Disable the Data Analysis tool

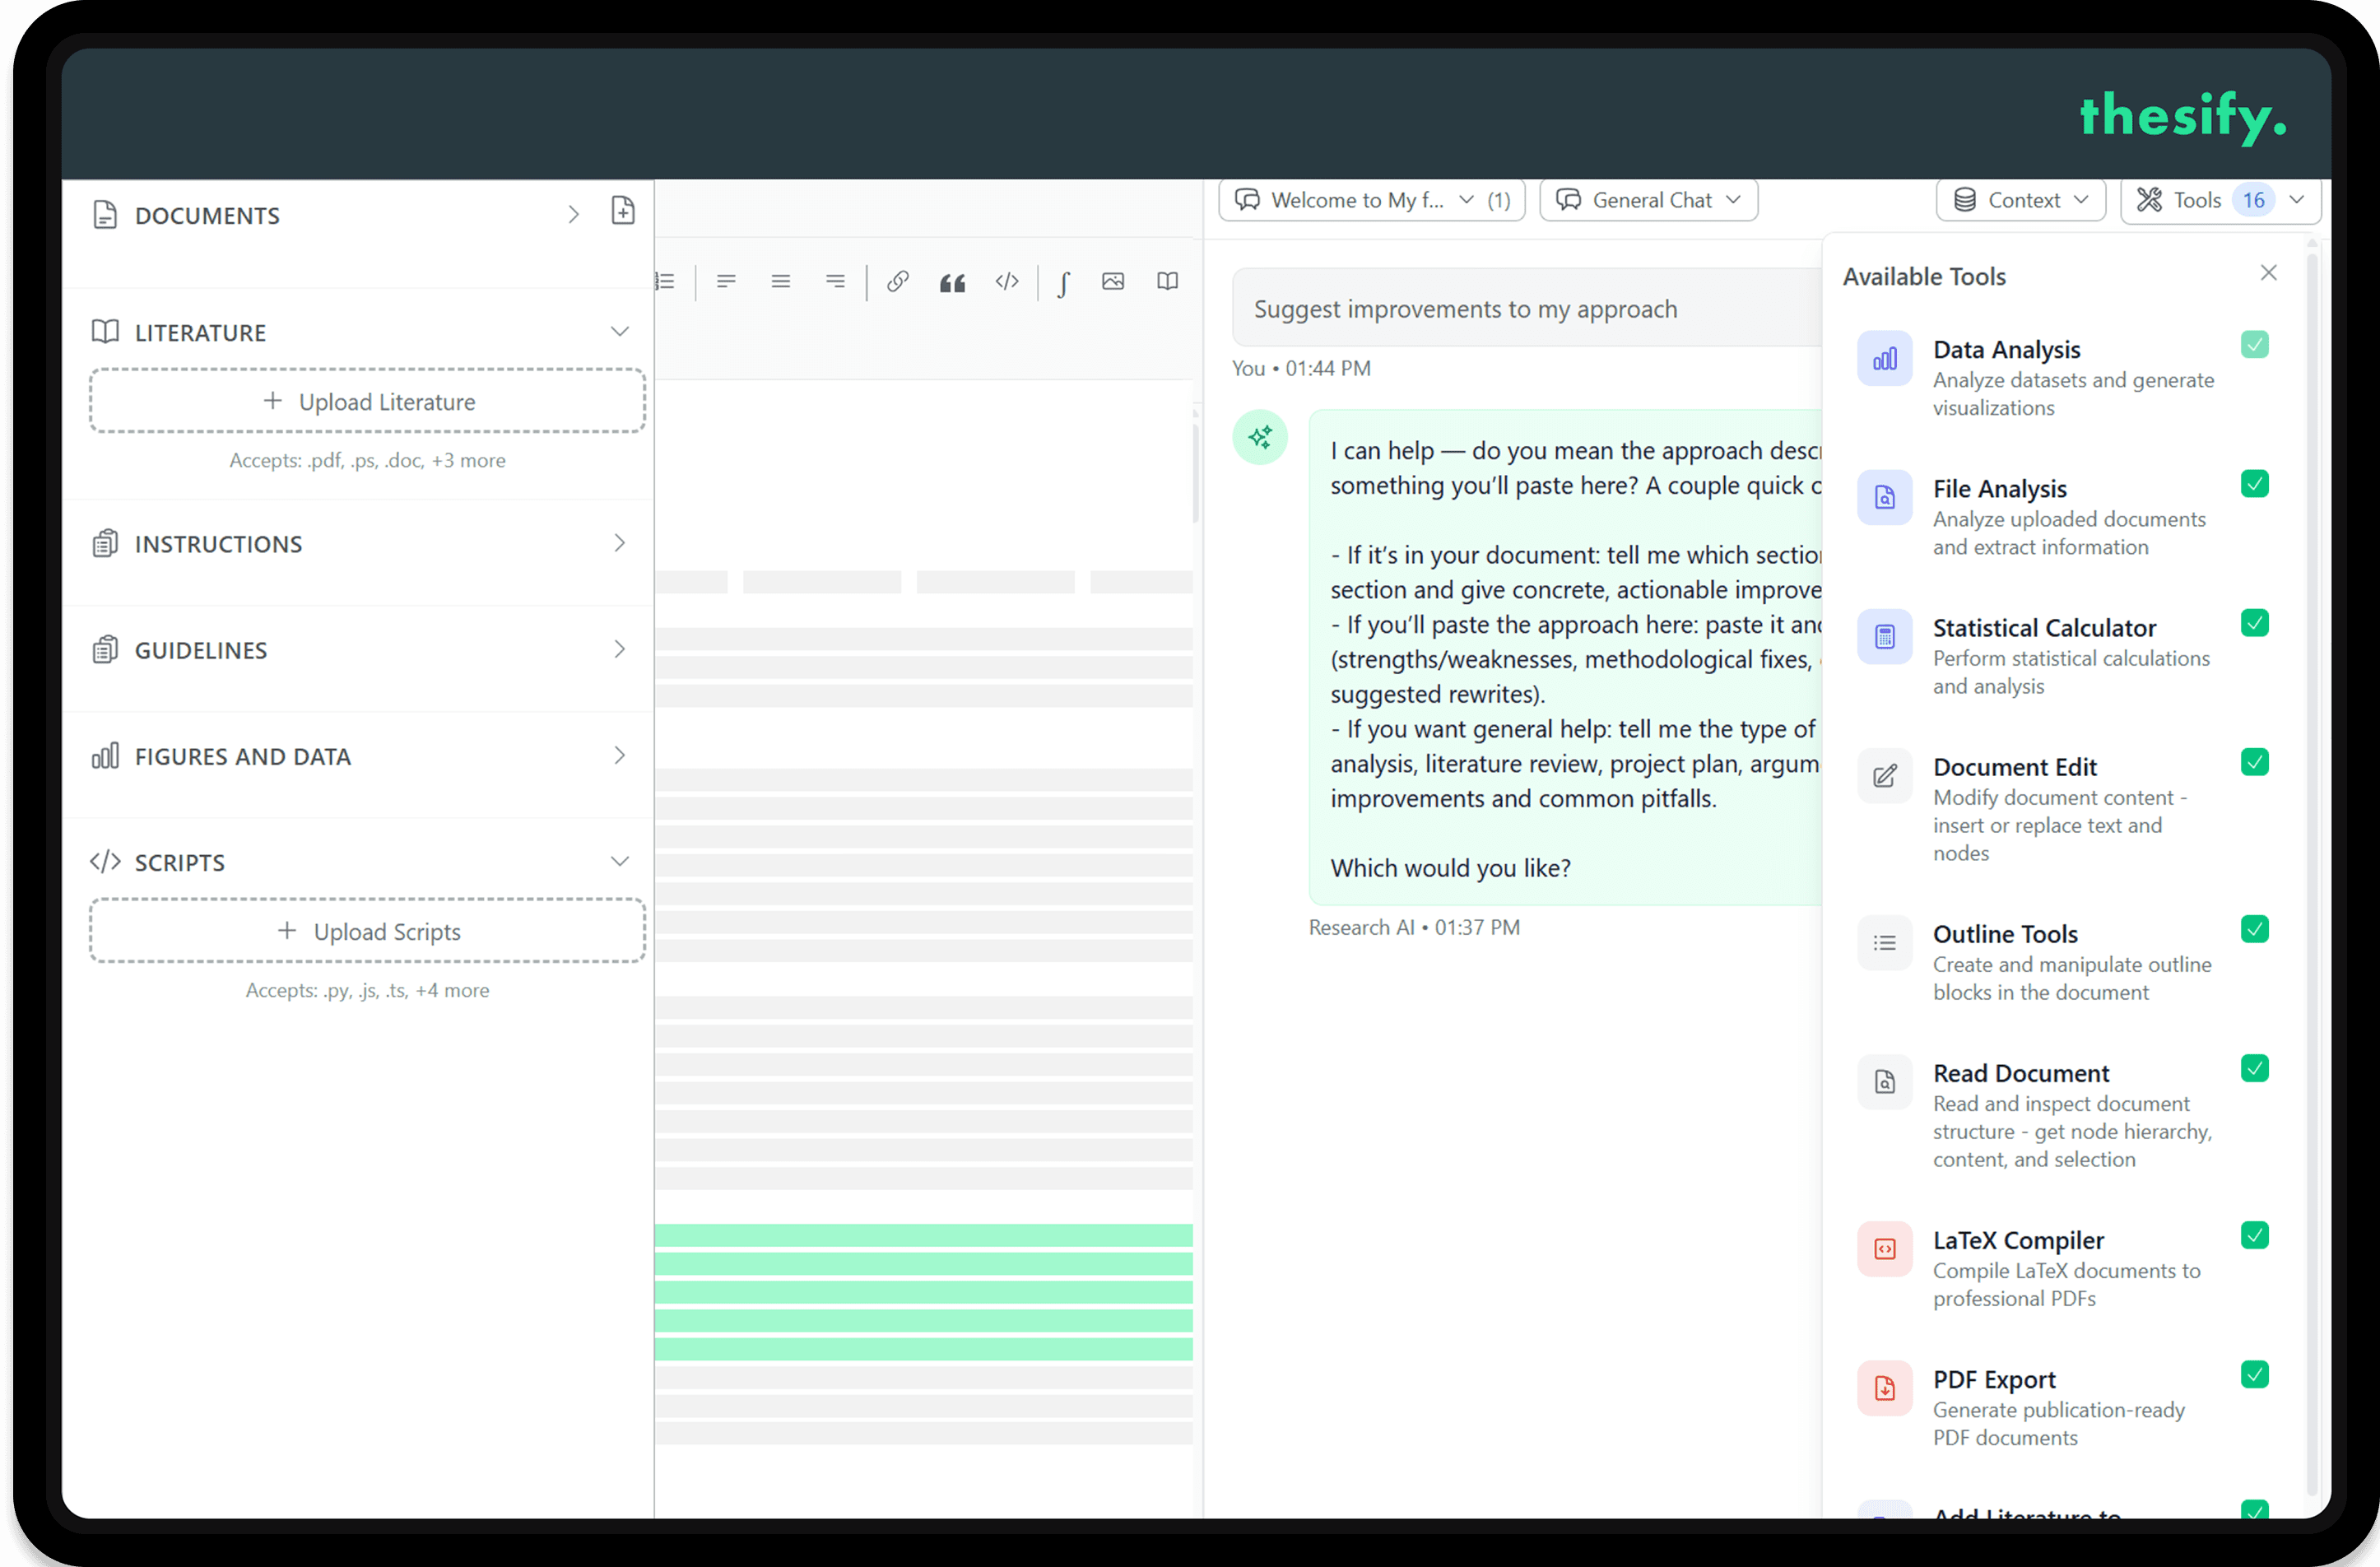2255,344
